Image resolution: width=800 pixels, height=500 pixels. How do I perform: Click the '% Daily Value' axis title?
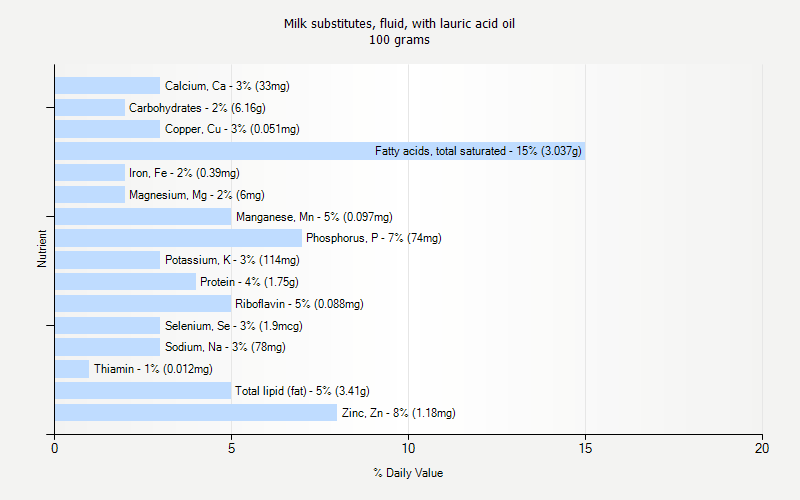tap(408, 473)
